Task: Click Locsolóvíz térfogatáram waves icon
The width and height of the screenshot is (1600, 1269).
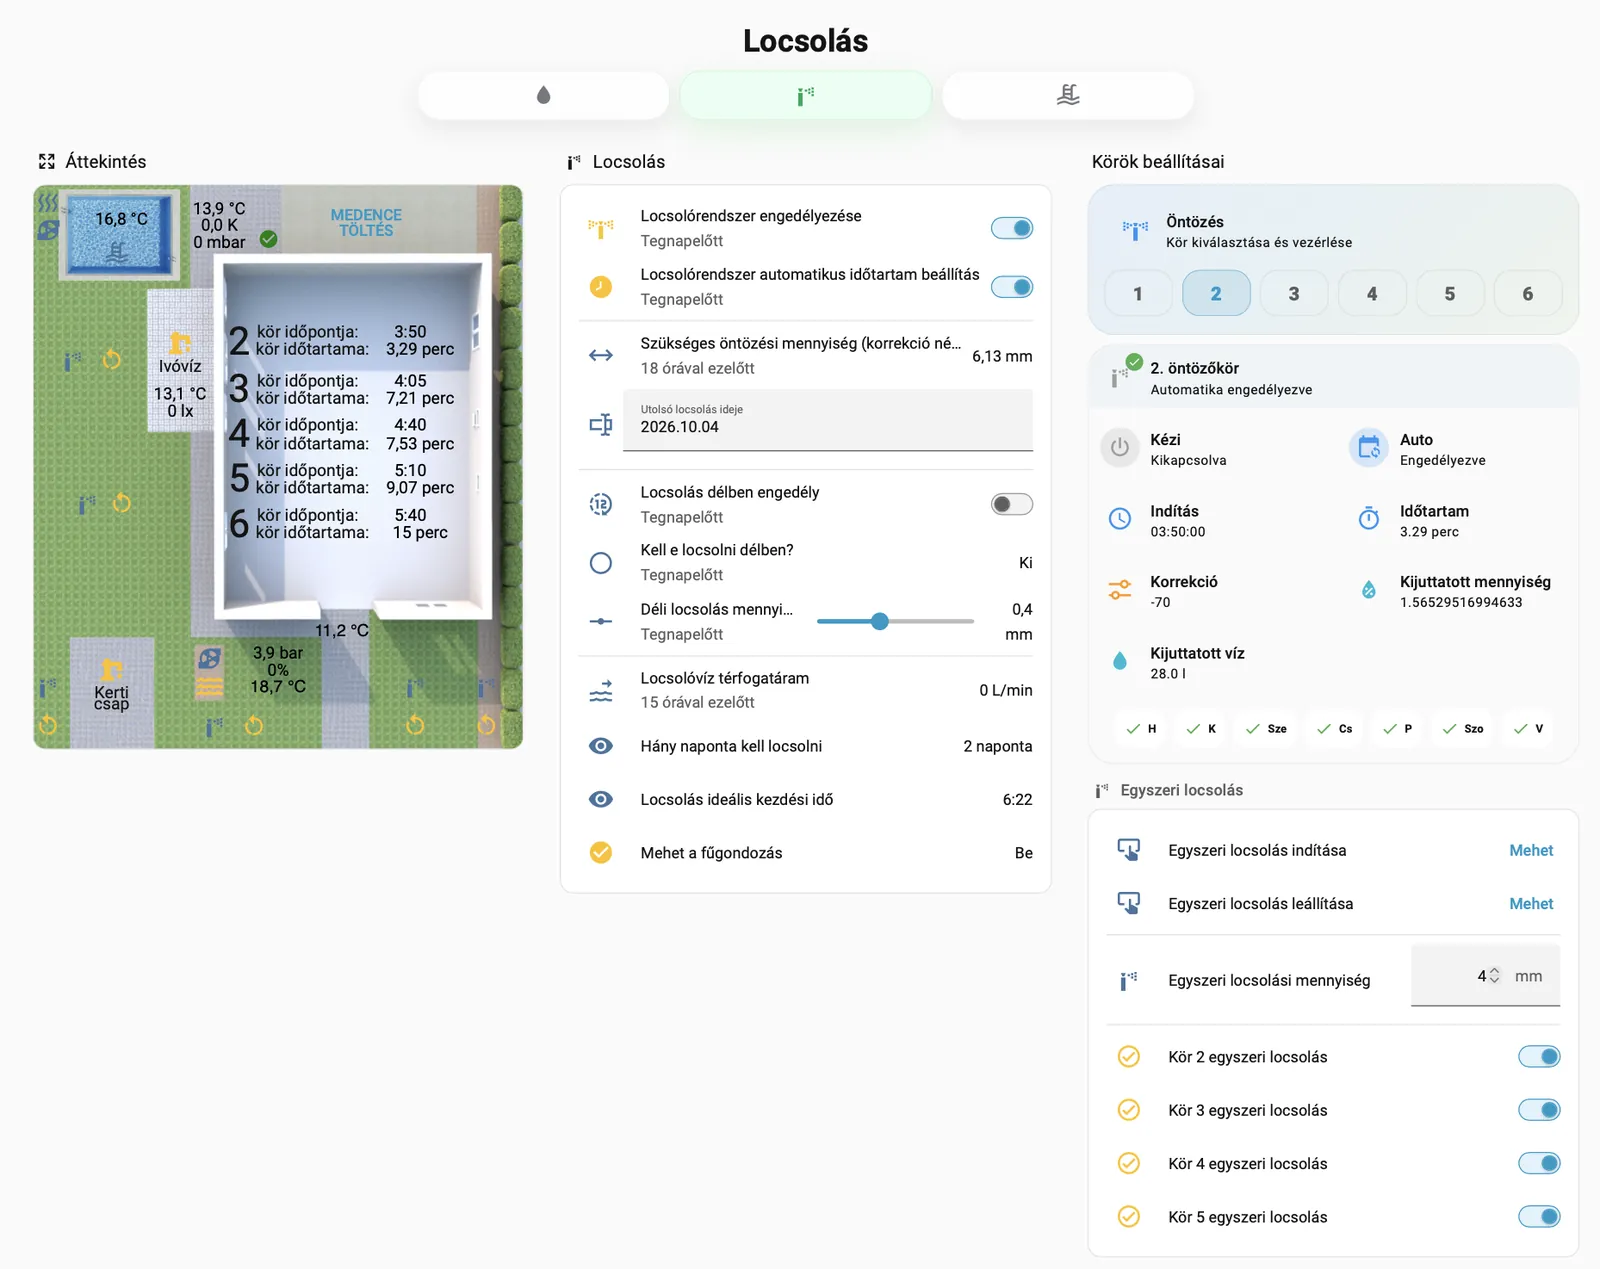Action: (x=601, y=690)
